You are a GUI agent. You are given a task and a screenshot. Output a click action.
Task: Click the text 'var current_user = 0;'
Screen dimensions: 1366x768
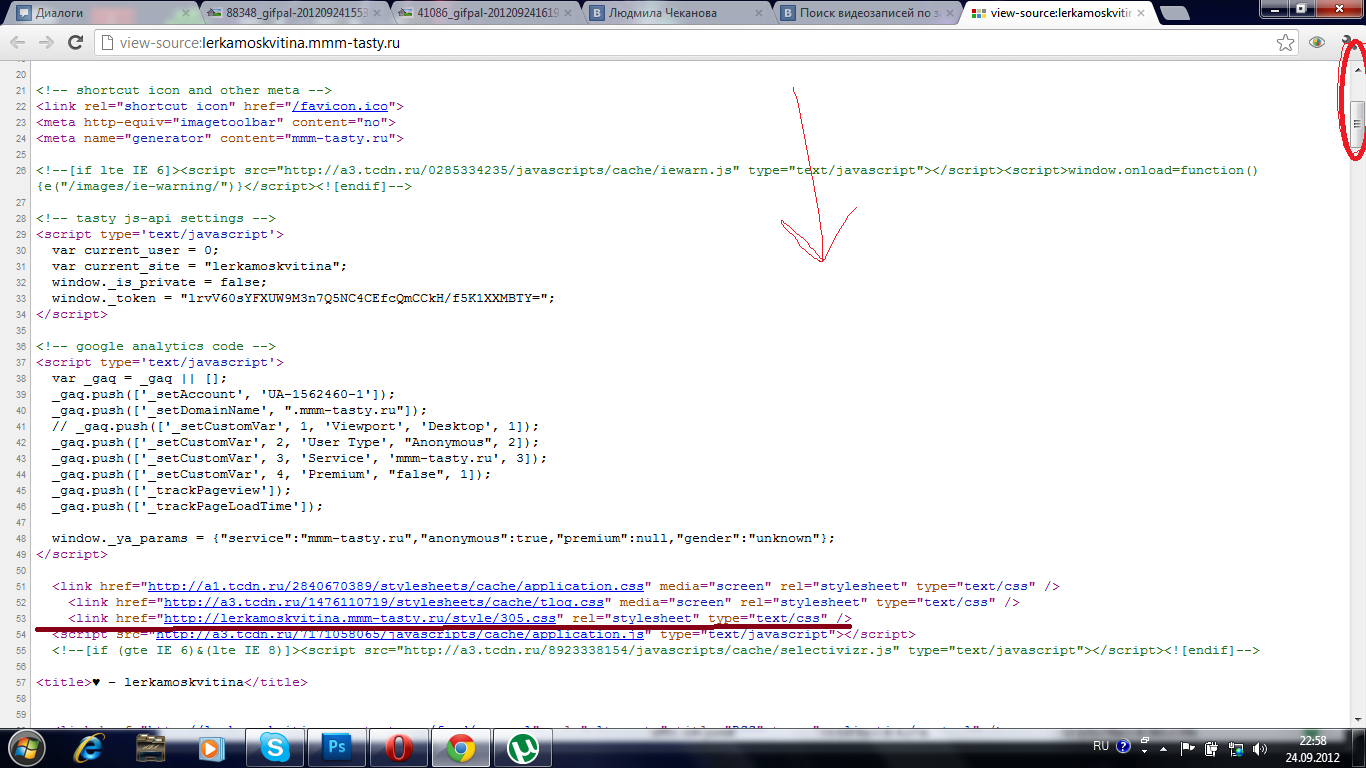[x=136, y=250]
